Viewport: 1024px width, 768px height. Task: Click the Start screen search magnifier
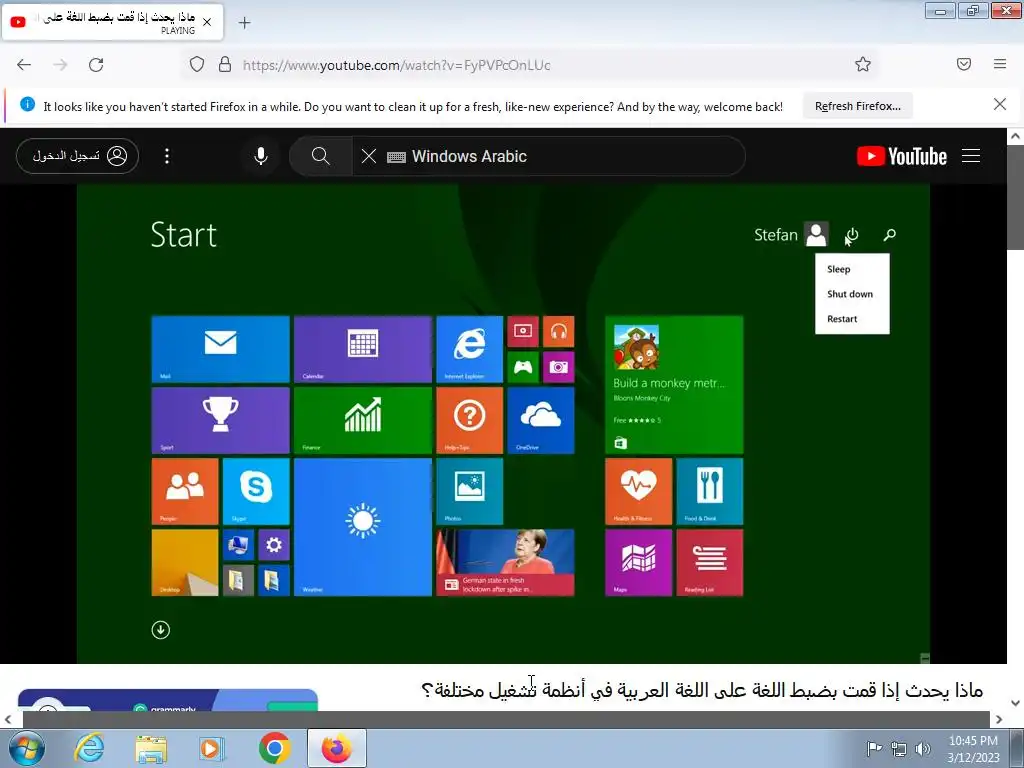point(889,235)
